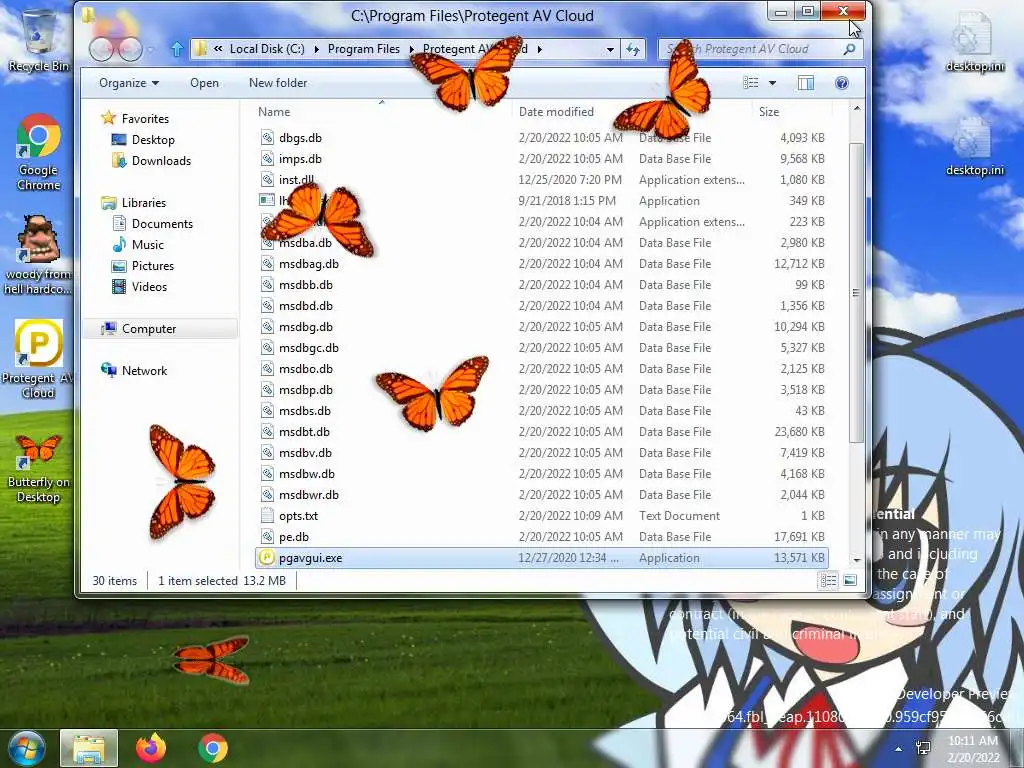Select Network in navigation pane

tap(135, 370)
